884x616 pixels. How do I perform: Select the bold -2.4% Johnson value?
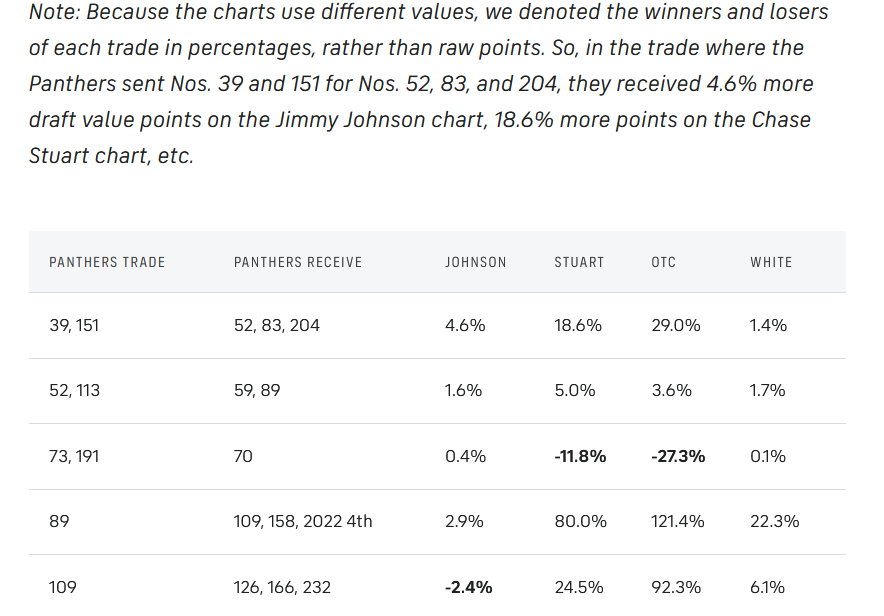469,587
